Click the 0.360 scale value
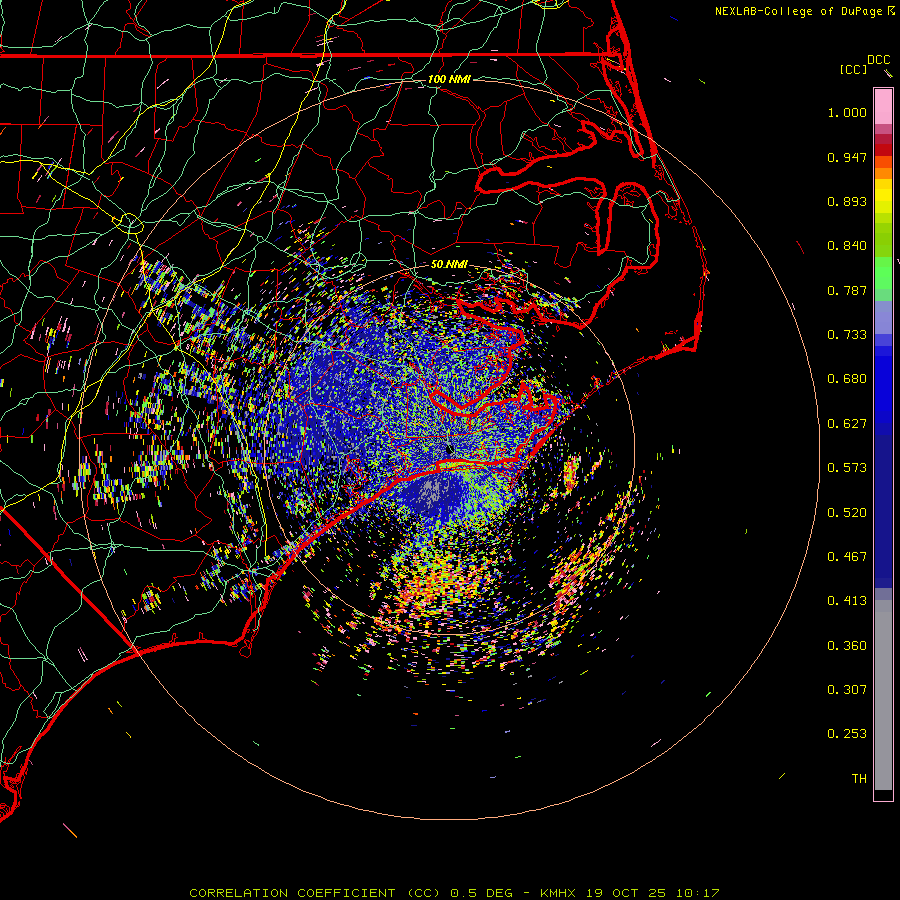The height and width of the screenshot is (900, 900). pyautogui.click(x=847, y=646)
